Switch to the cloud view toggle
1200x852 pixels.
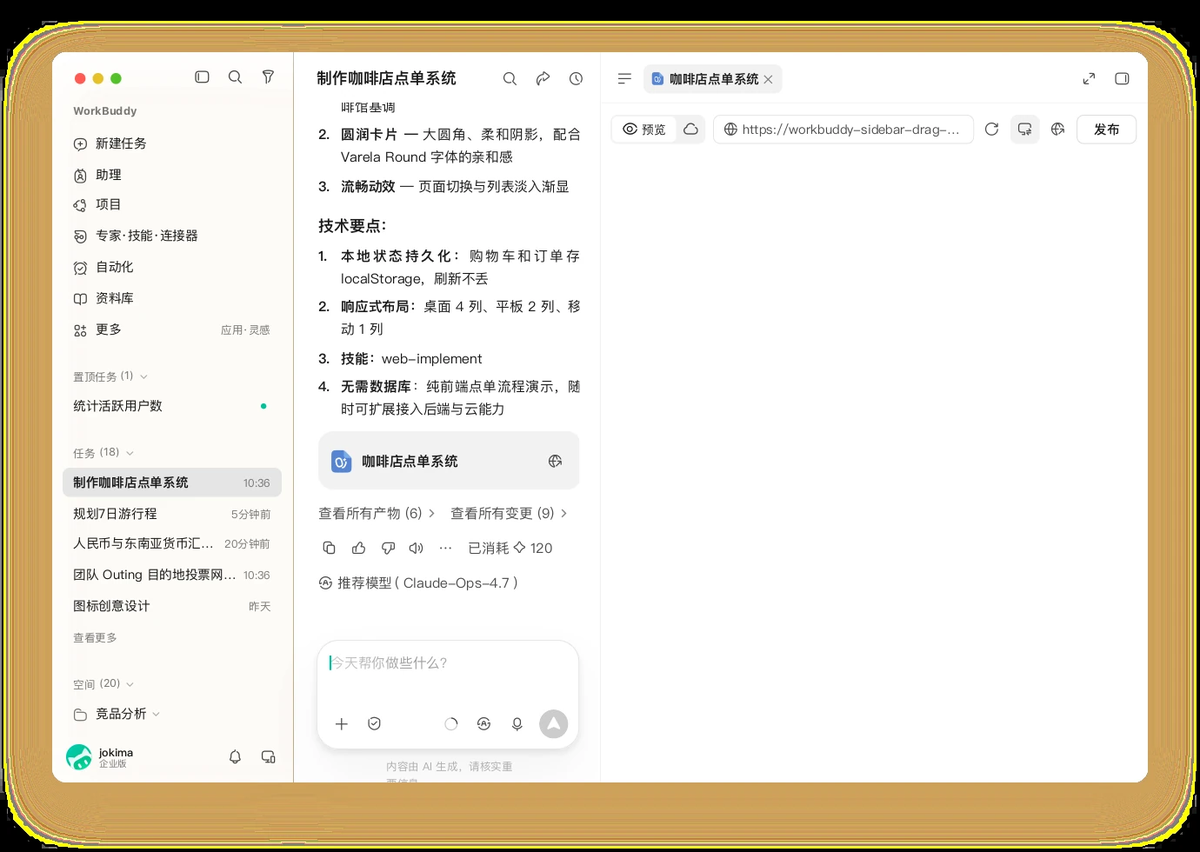(690, 129)
